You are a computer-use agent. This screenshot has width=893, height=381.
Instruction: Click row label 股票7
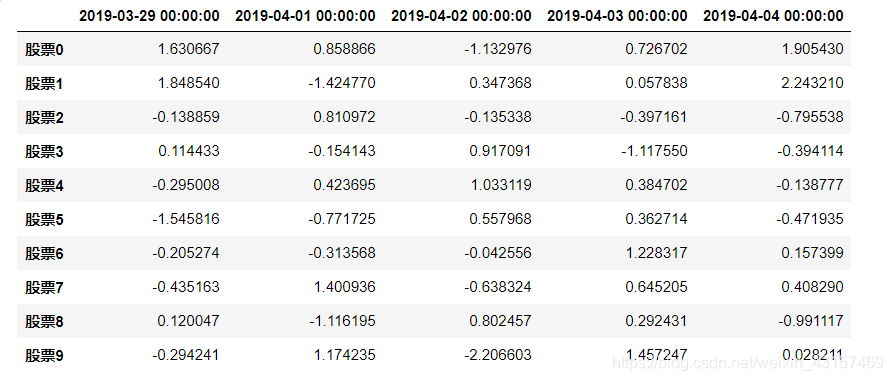(44, 288)
